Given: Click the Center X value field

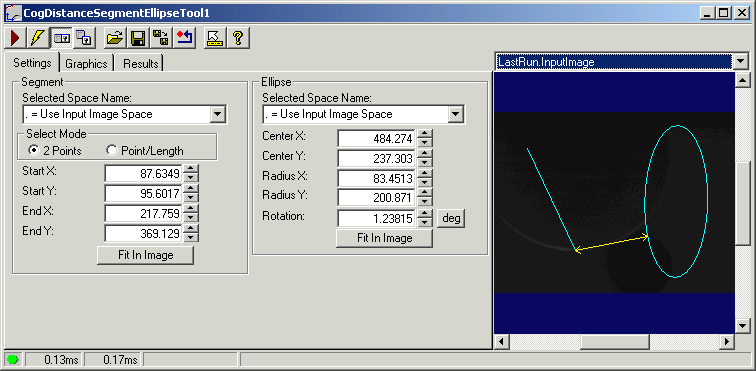Looking at the screenshot, I should pyautogui.click(x=377, y=139).
